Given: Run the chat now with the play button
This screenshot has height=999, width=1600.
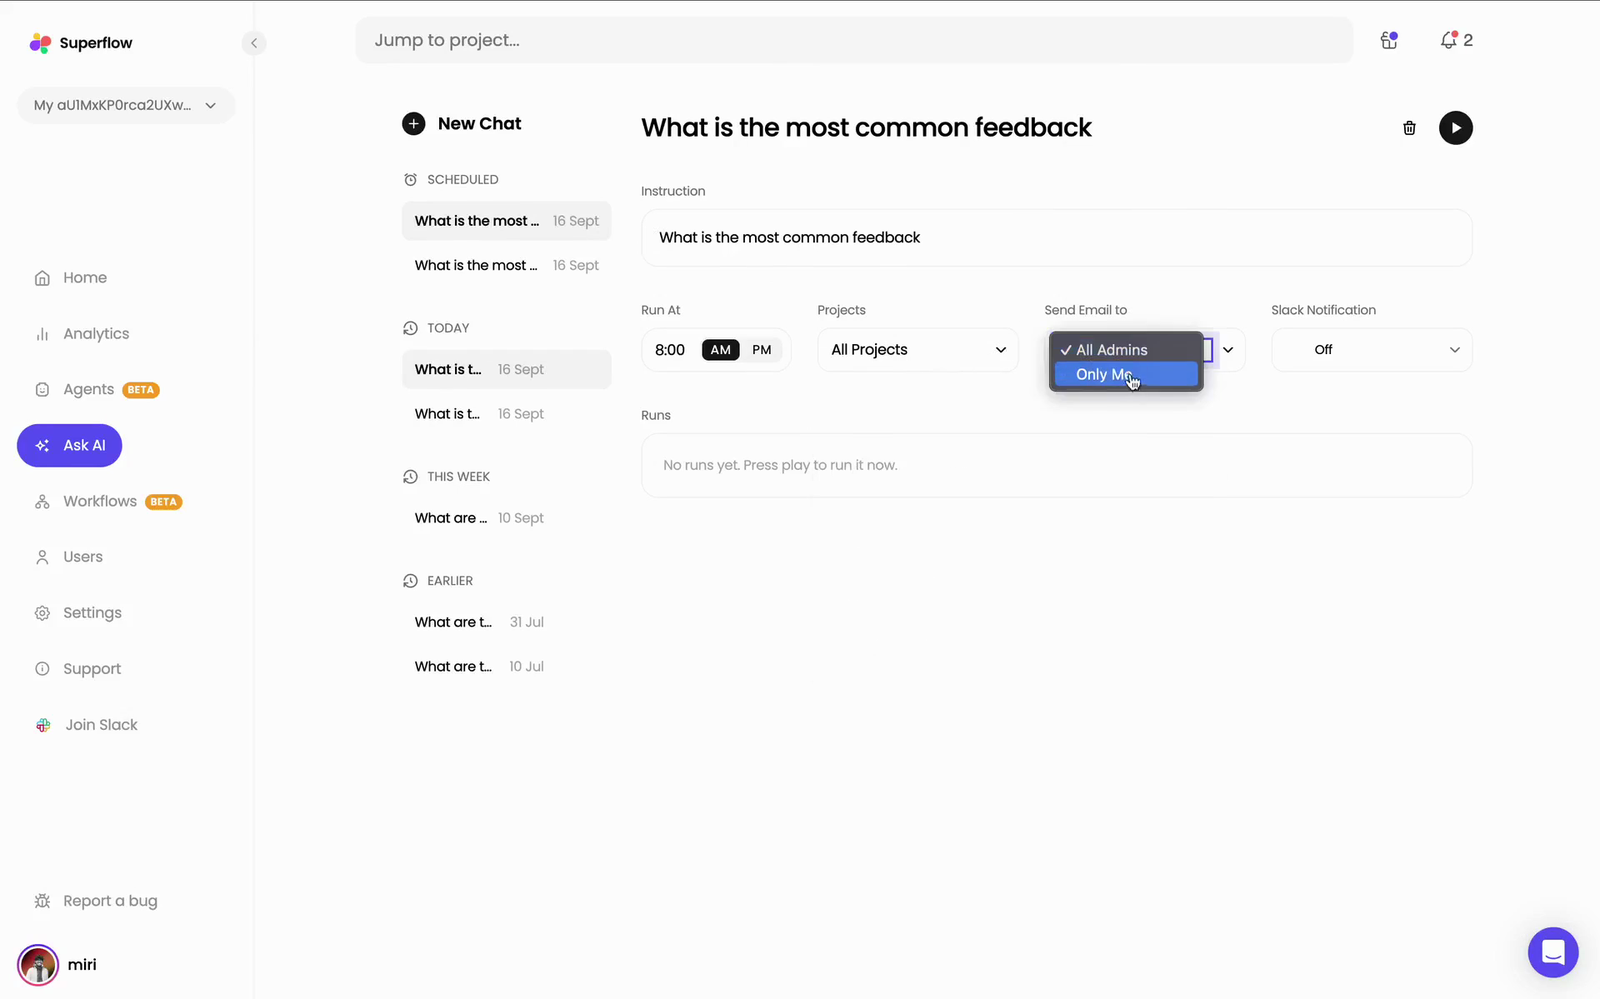Looking at the screenshot, I should (x=1456, y=128).
